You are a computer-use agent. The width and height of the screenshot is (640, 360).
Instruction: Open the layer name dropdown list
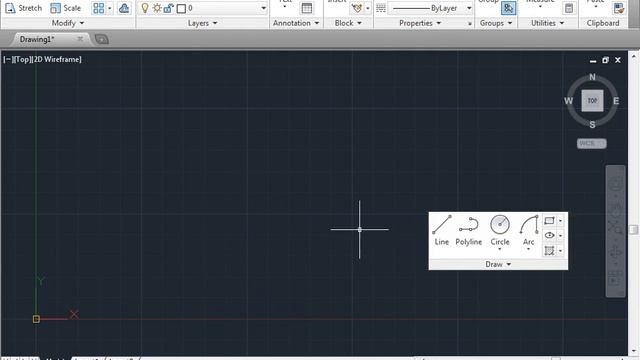pos(263,8)
